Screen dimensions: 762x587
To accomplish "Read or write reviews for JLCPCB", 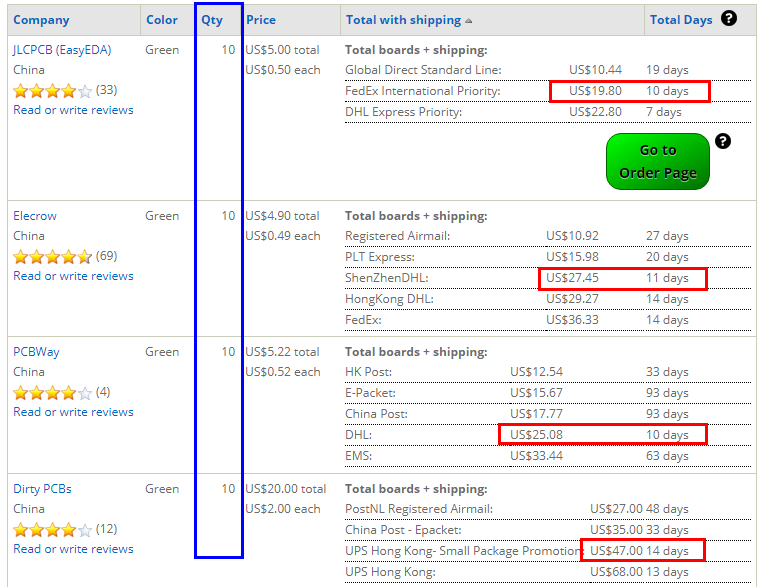I will coord(73,110).
